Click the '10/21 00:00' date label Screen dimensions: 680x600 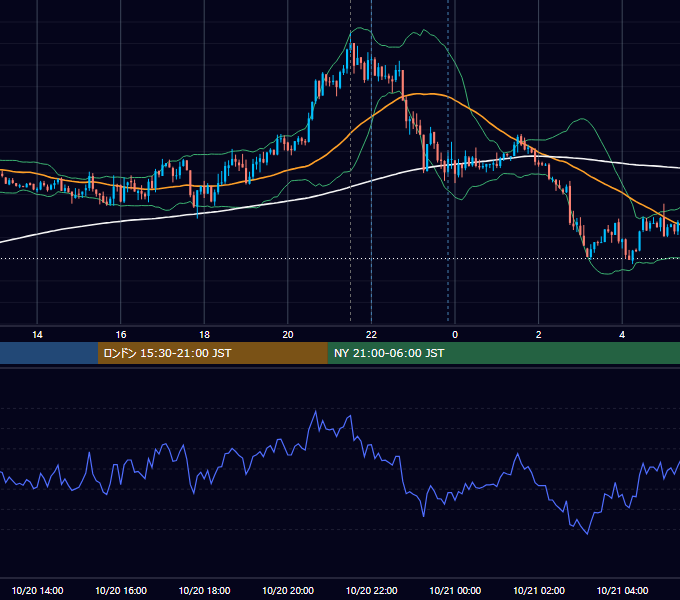[455, 590]
